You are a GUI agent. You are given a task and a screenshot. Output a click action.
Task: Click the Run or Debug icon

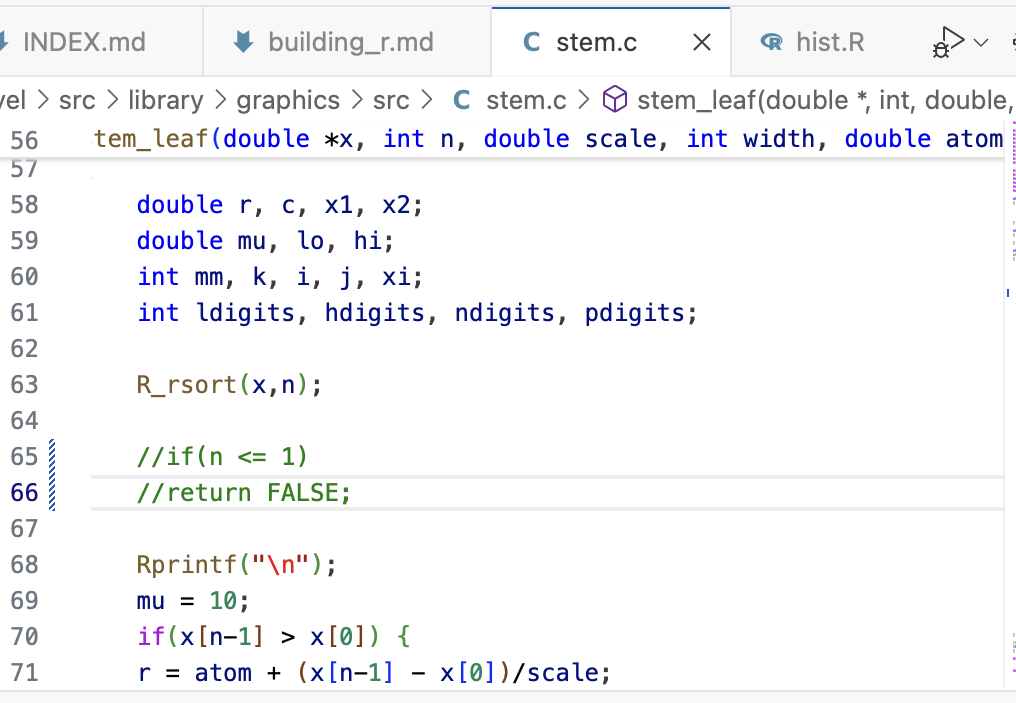pos(948,42)
